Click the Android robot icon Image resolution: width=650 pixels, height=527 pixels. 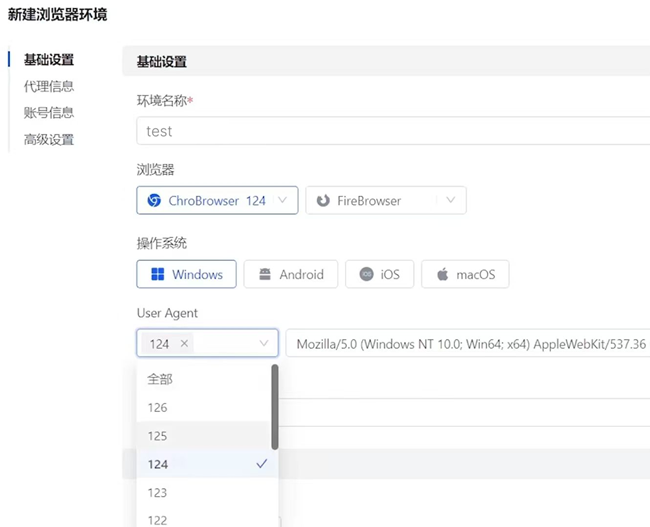tap(265, 274)
